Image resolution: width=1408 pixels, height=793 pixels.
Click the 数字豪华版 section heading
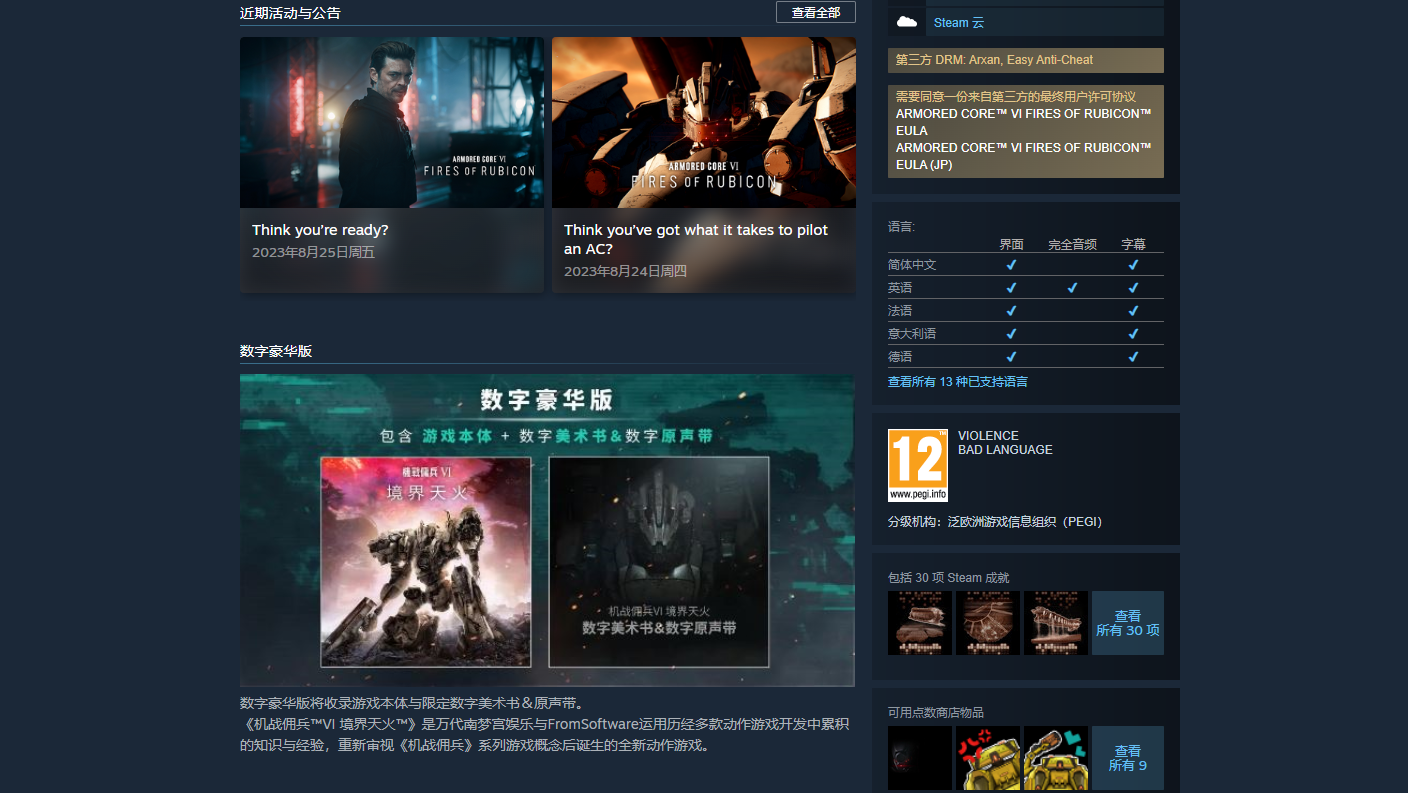point(276,351)
